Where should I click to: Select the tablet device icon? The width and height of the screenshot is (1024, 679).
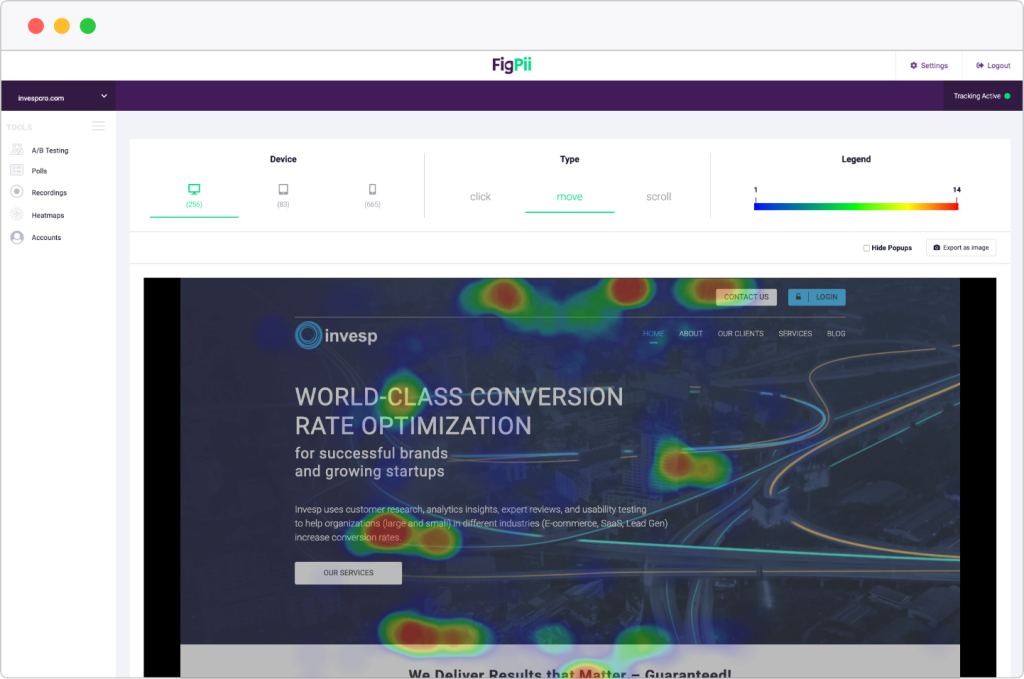[x=283, y=189]
